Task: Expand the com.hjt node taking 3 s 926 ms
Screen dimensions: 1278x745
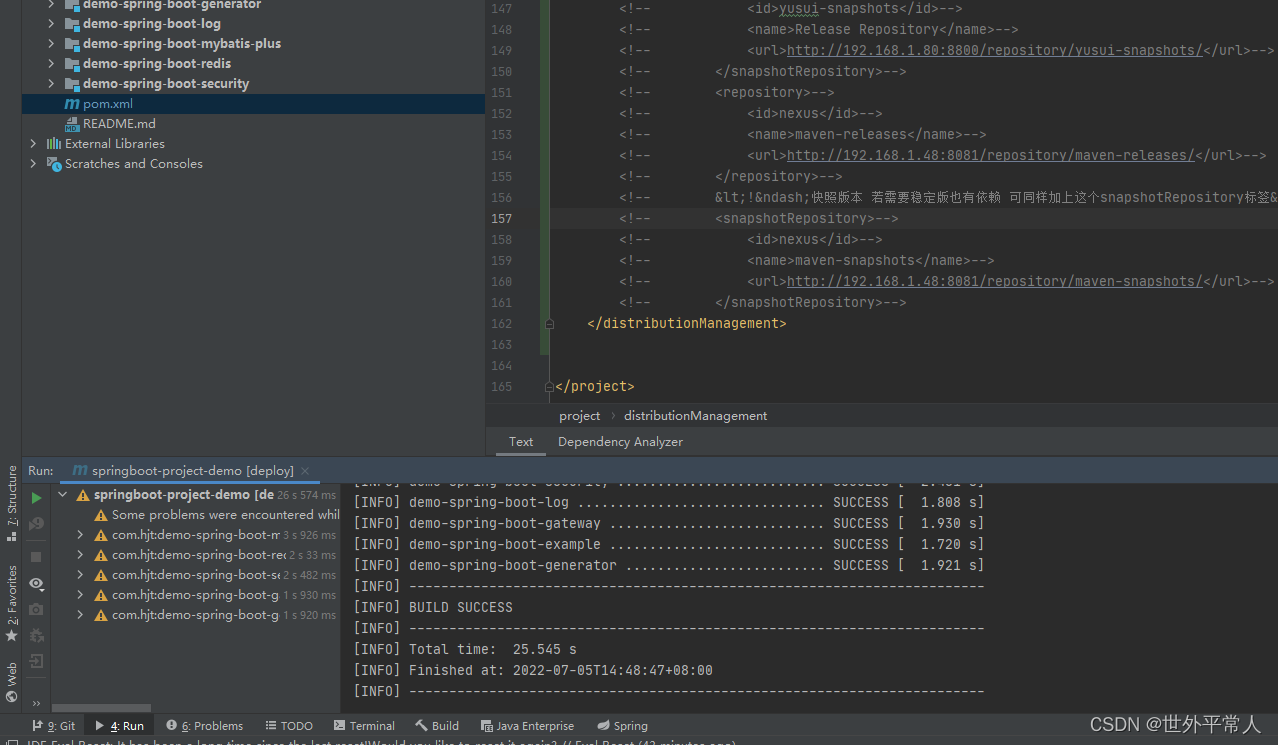Action: 80,535
